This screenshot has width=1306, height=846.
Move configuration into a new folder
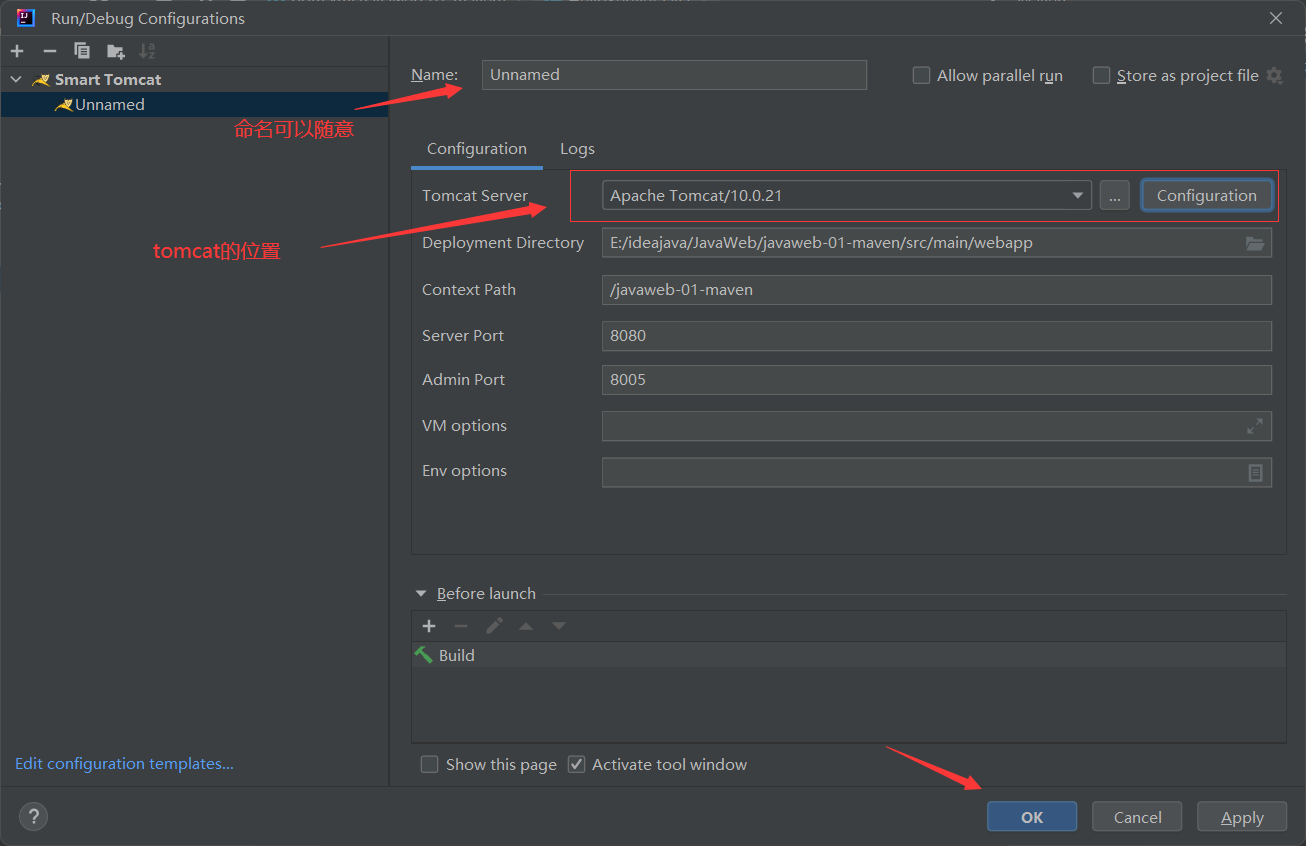click(116, 51)
